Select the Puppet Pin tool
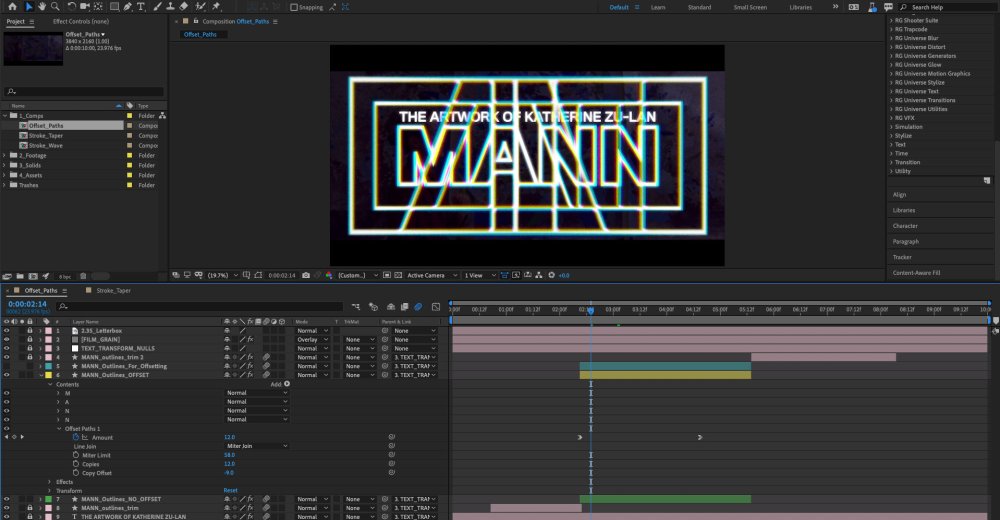 tap(216, 6)
